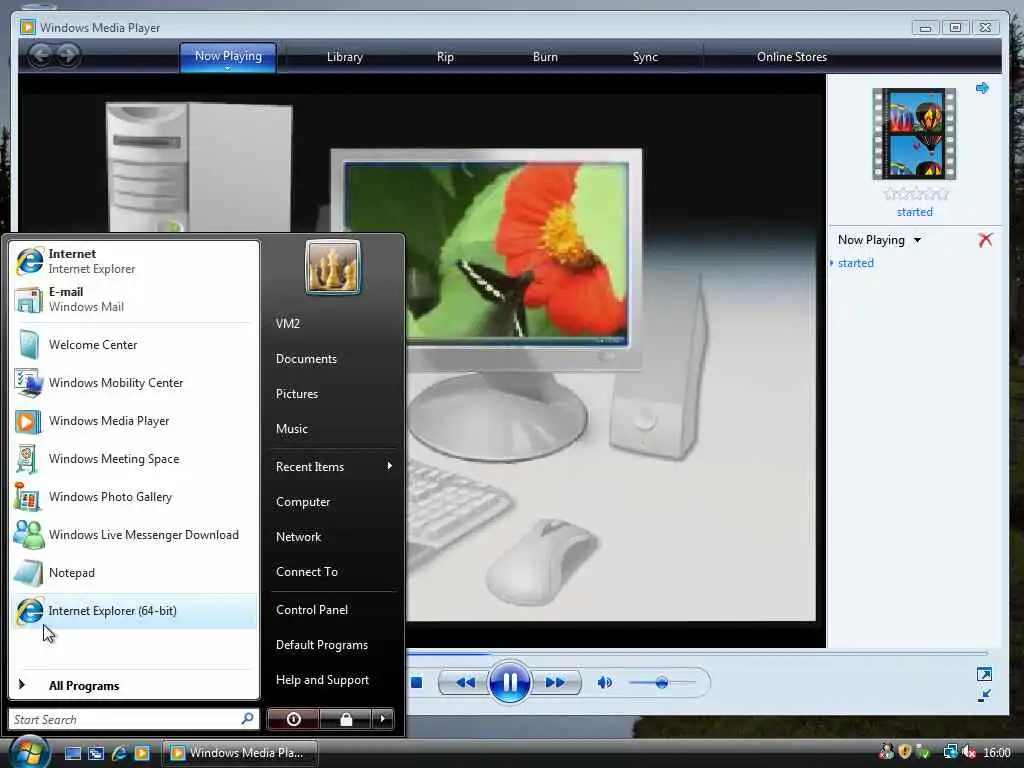The image size is (1024, 768).
Task: Open the Rip tab
Action: 445,57
